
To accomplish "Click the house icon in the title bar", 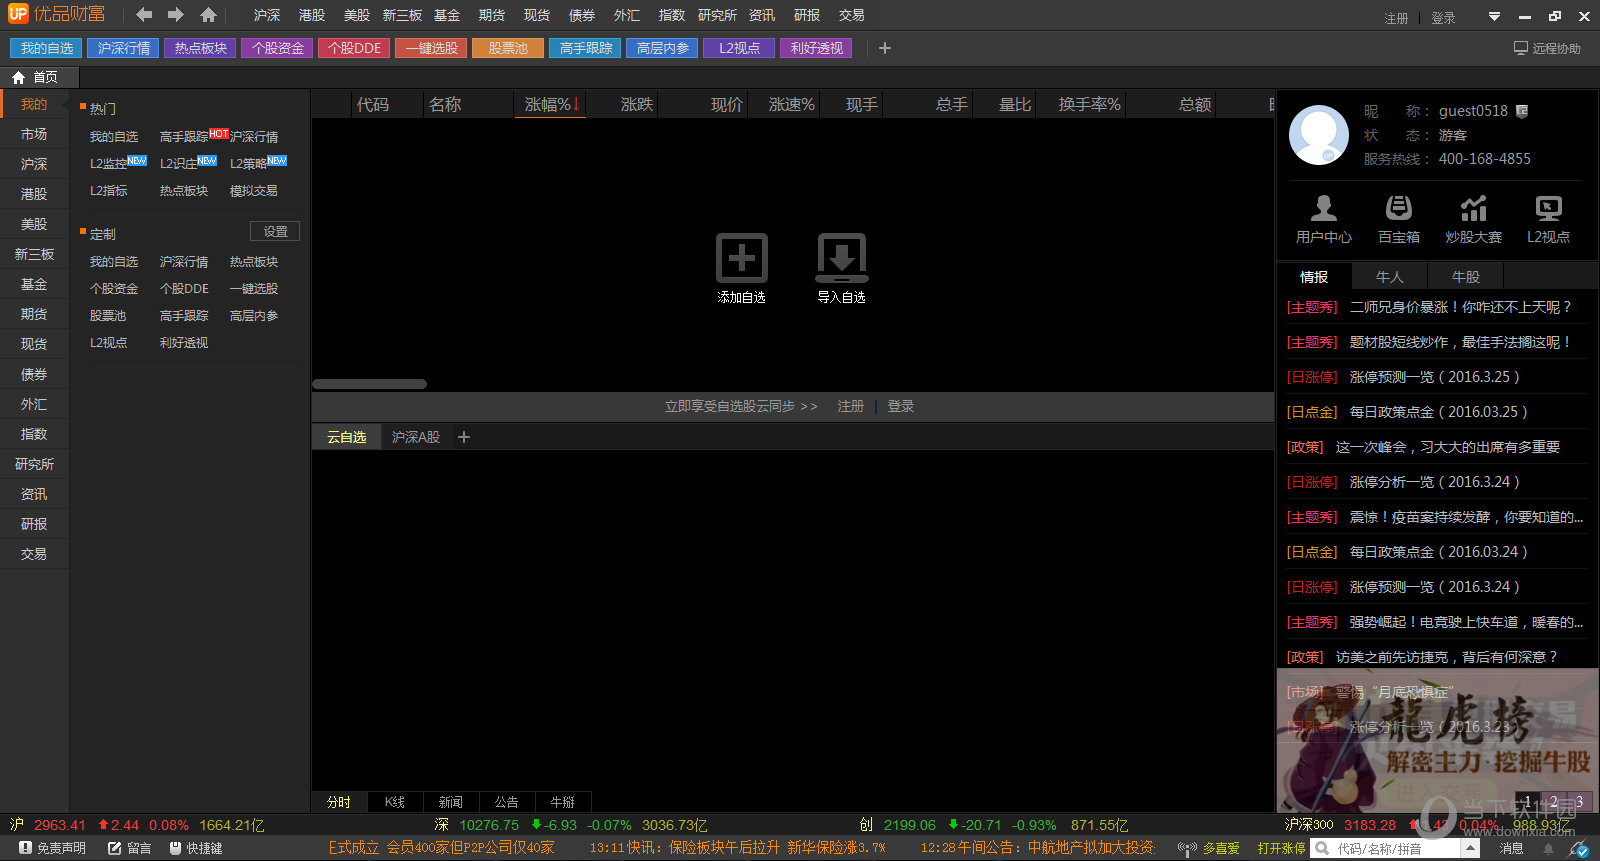I will [208, 15].
